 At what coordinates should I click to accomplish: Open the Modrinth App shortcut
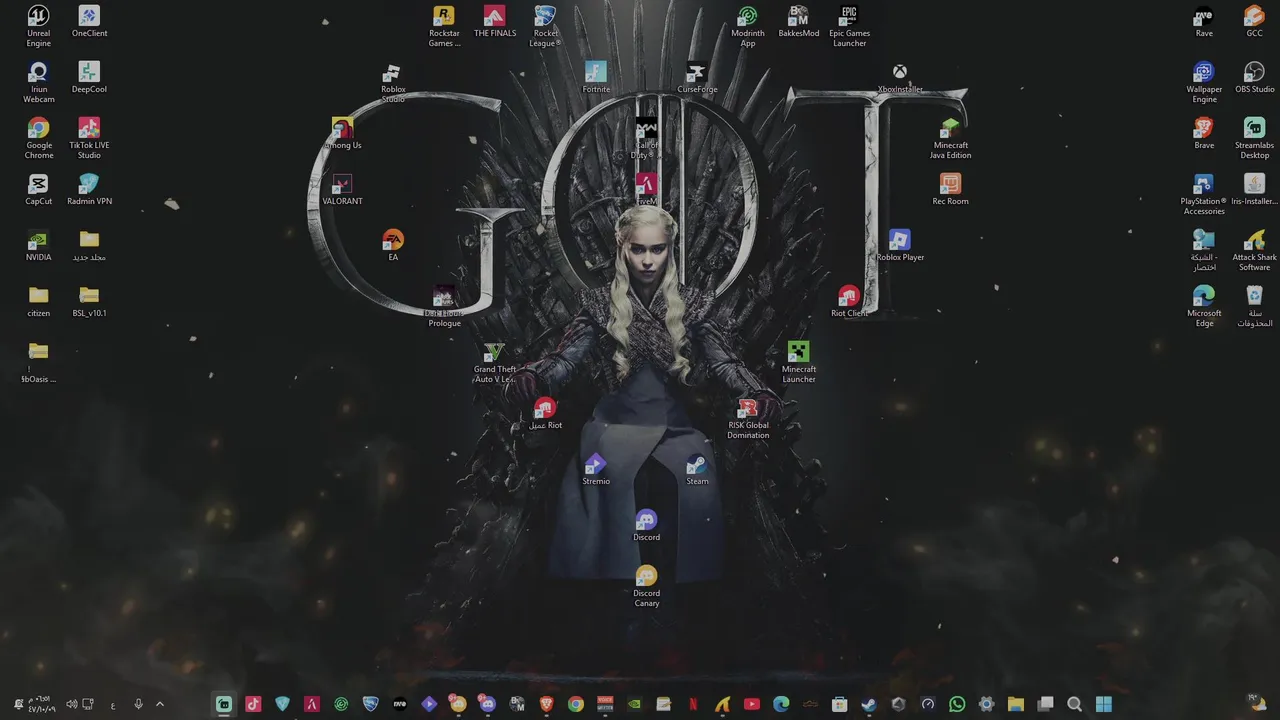[x=747, y=26]
